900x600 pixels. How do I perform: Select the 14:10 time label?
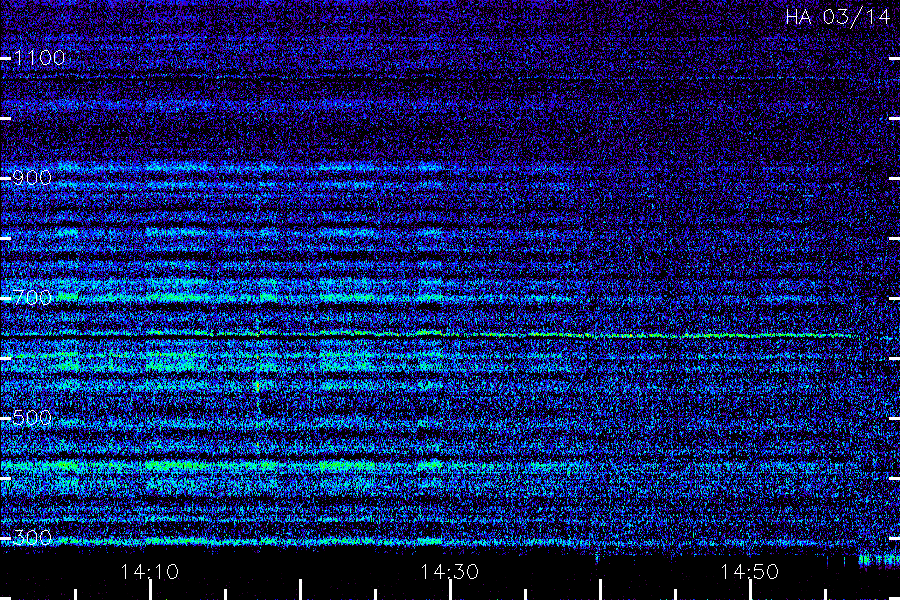click(150, 571)
